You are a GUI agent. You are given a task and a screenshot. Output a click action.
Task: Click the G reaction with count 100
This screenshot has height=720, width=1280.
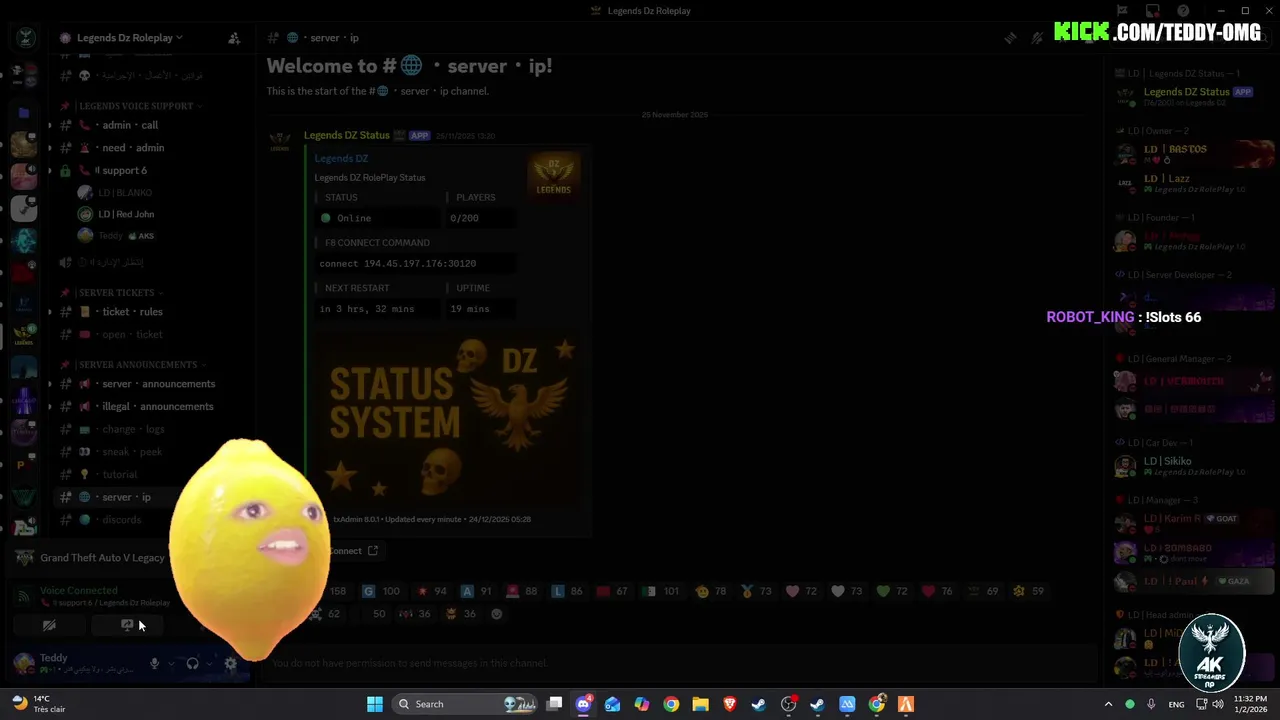[x=381, y=591]
